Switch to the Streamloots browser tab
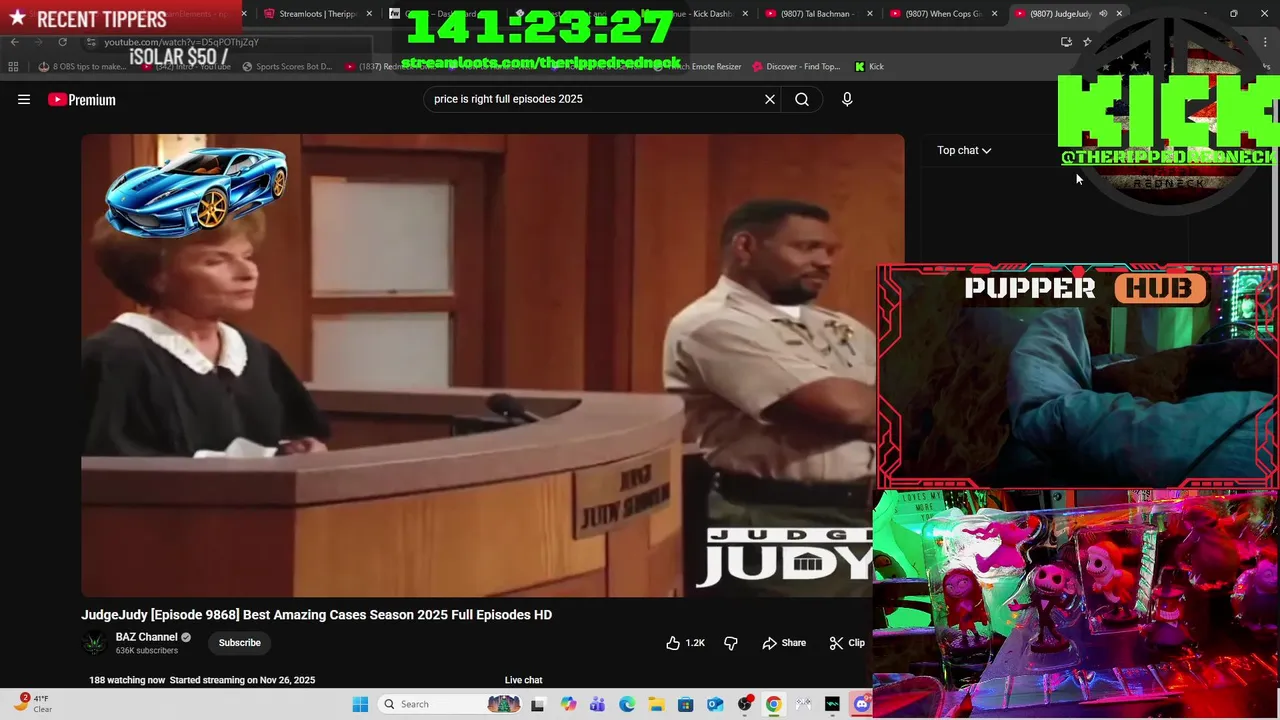The image size is (1280, 720). [x=318, y=14]
